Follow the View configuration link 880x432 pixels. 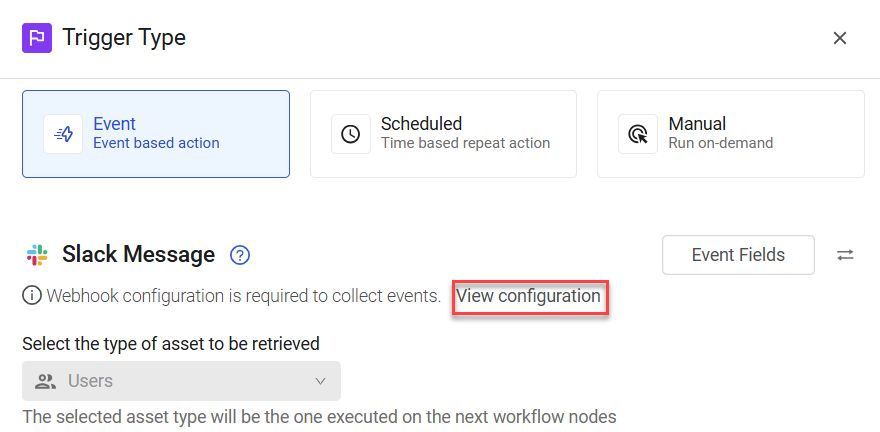529,296
